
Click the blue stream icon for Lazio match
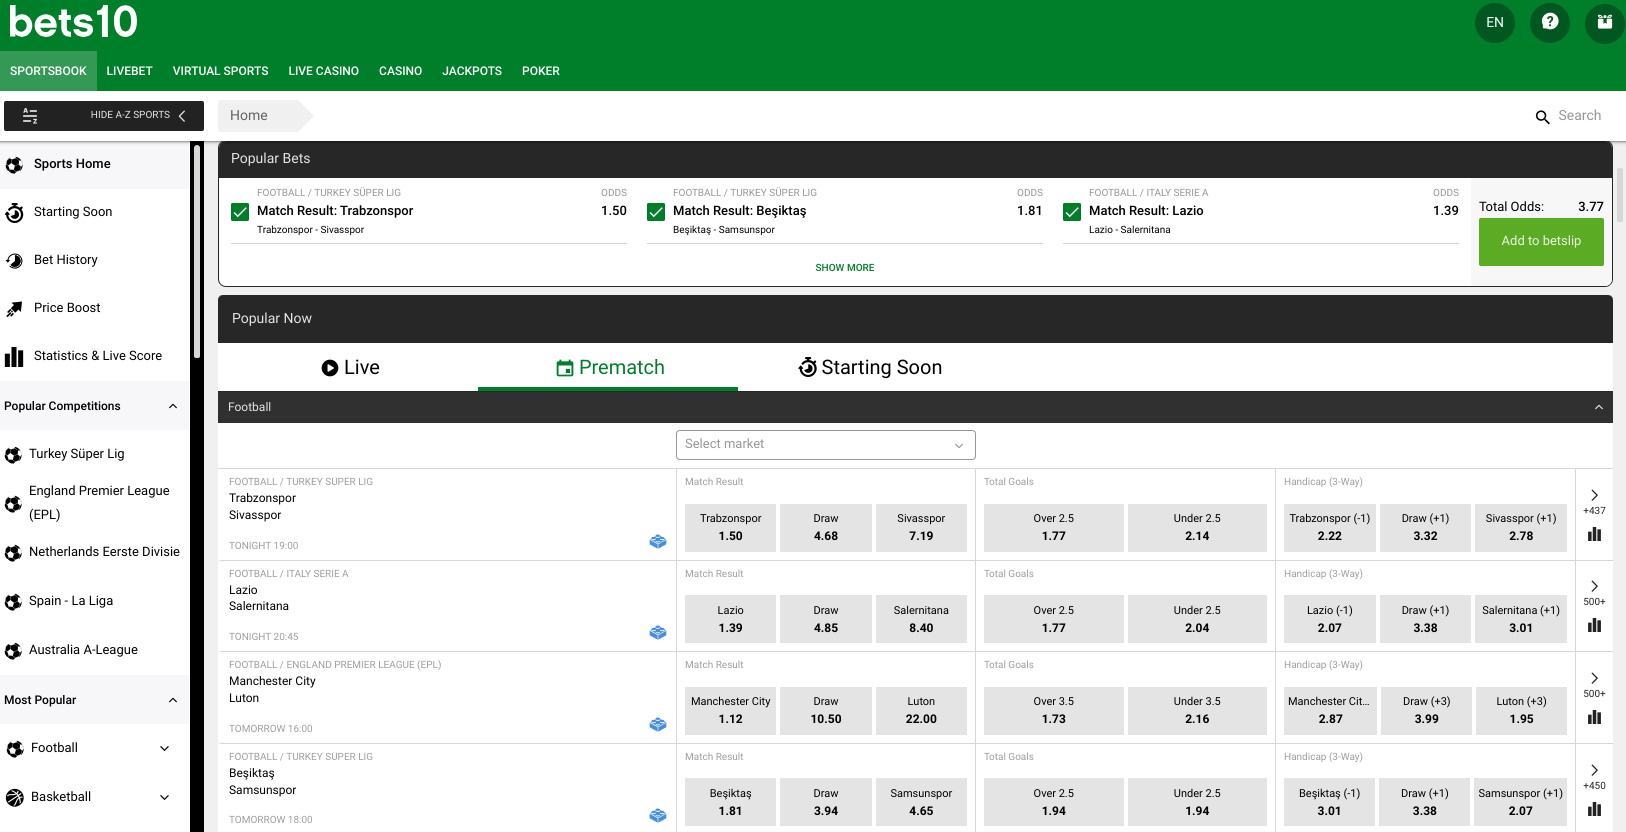[658, 632]
